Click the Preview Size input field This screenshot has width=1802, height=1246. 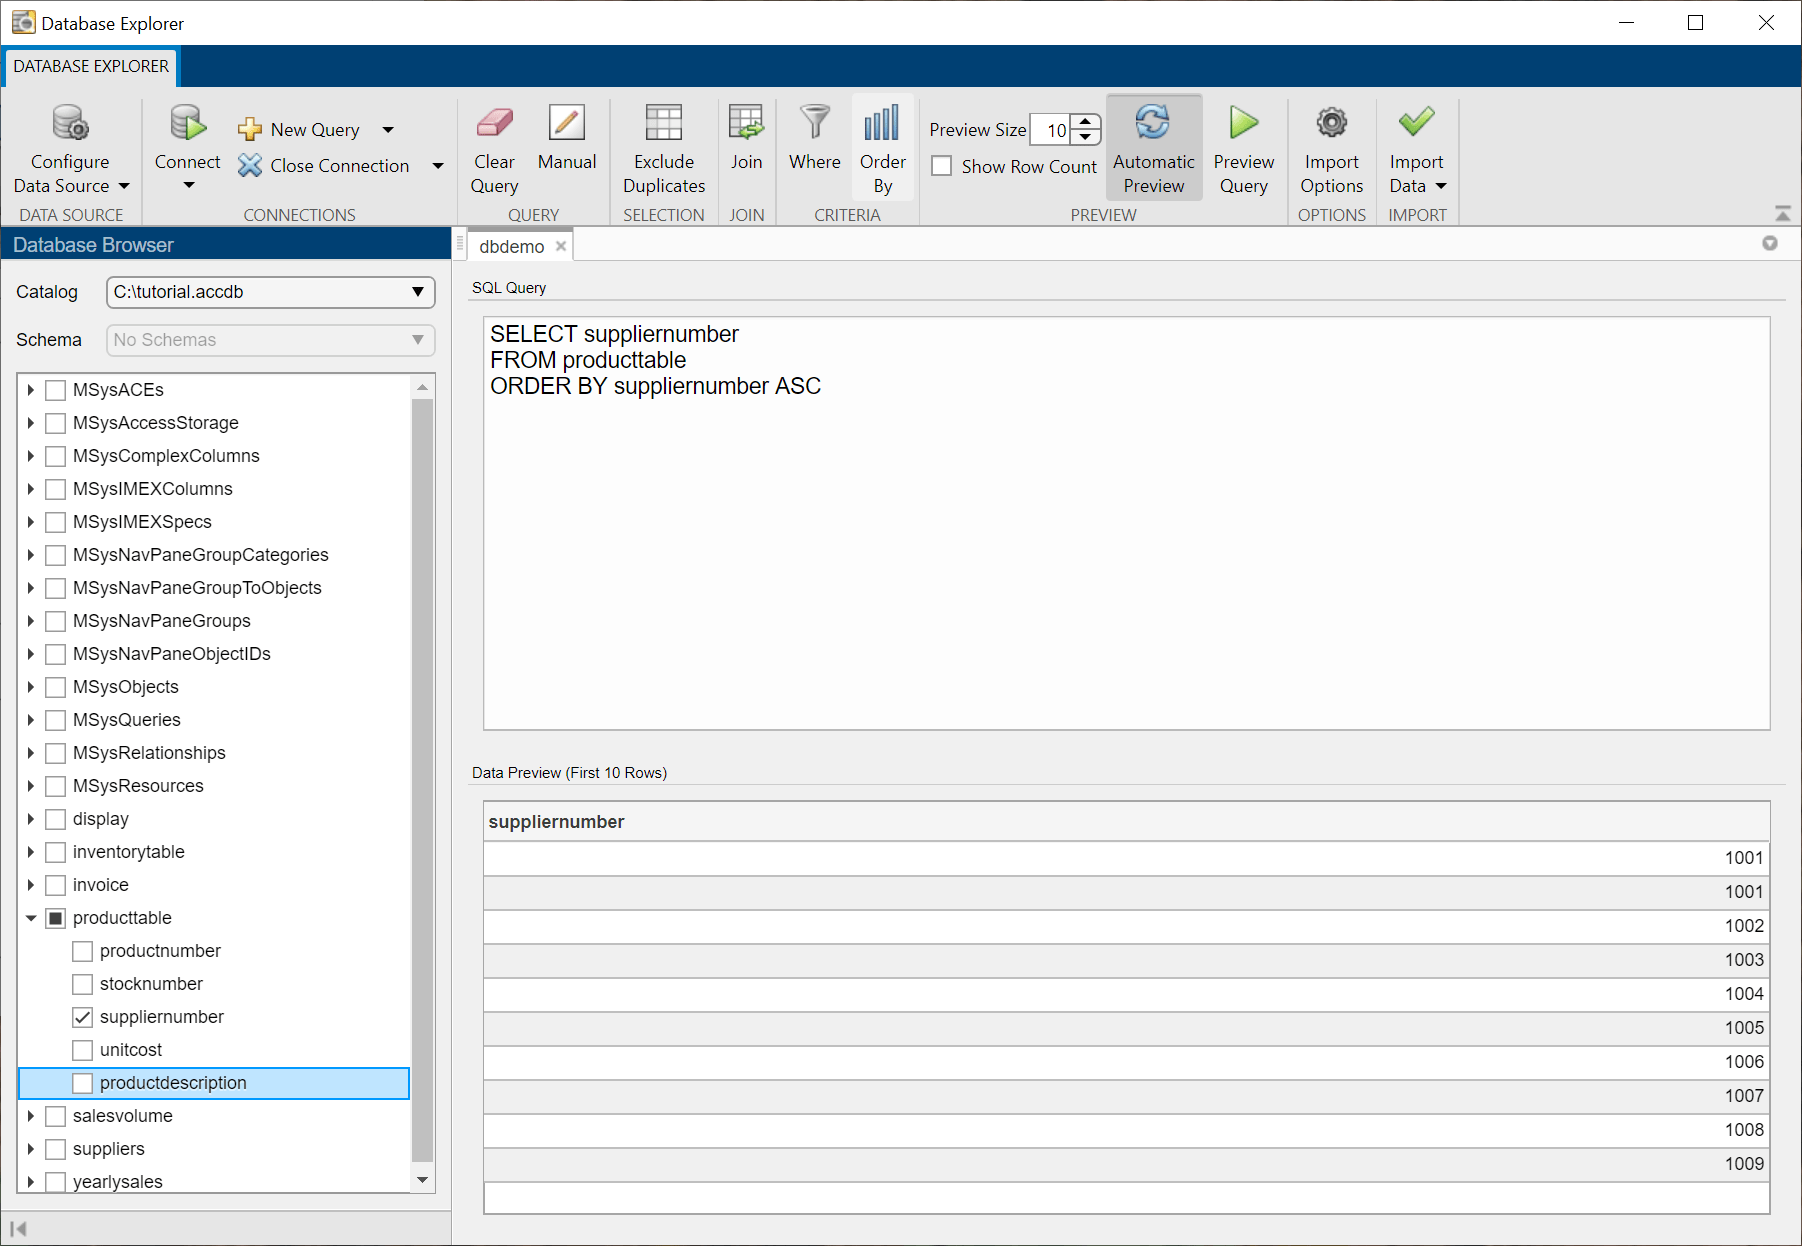point(1052,130)
